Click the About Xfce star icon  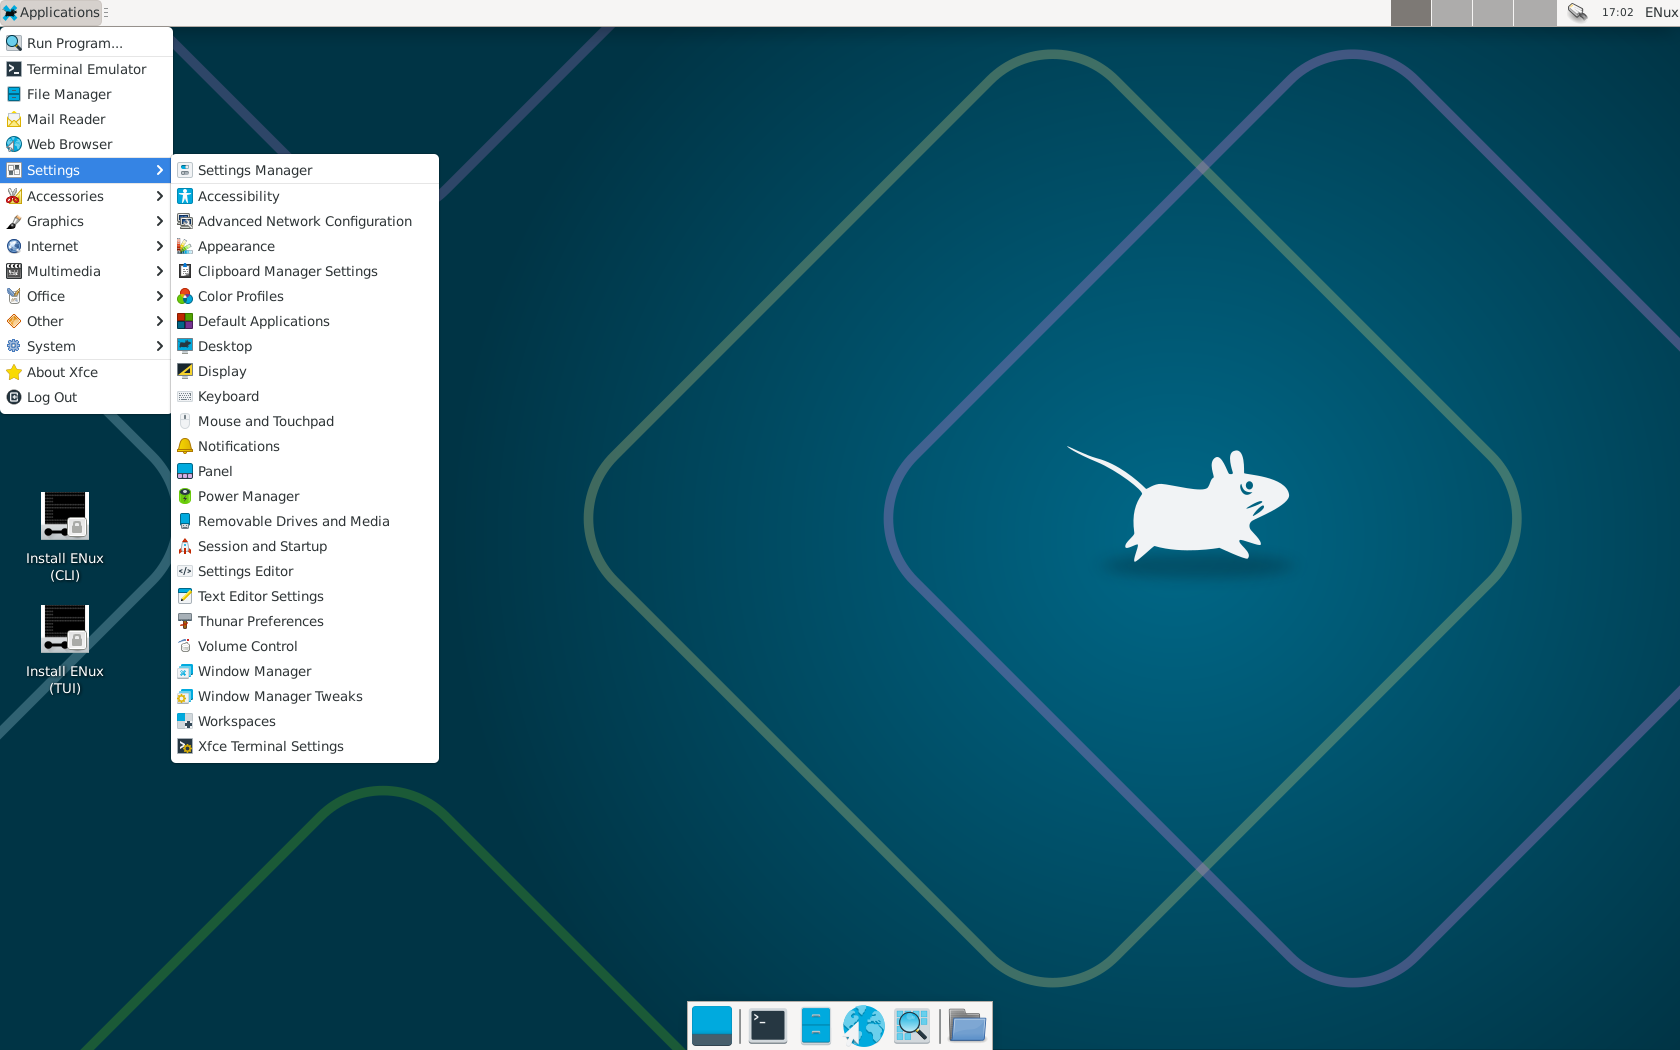(x=14, y=372)
